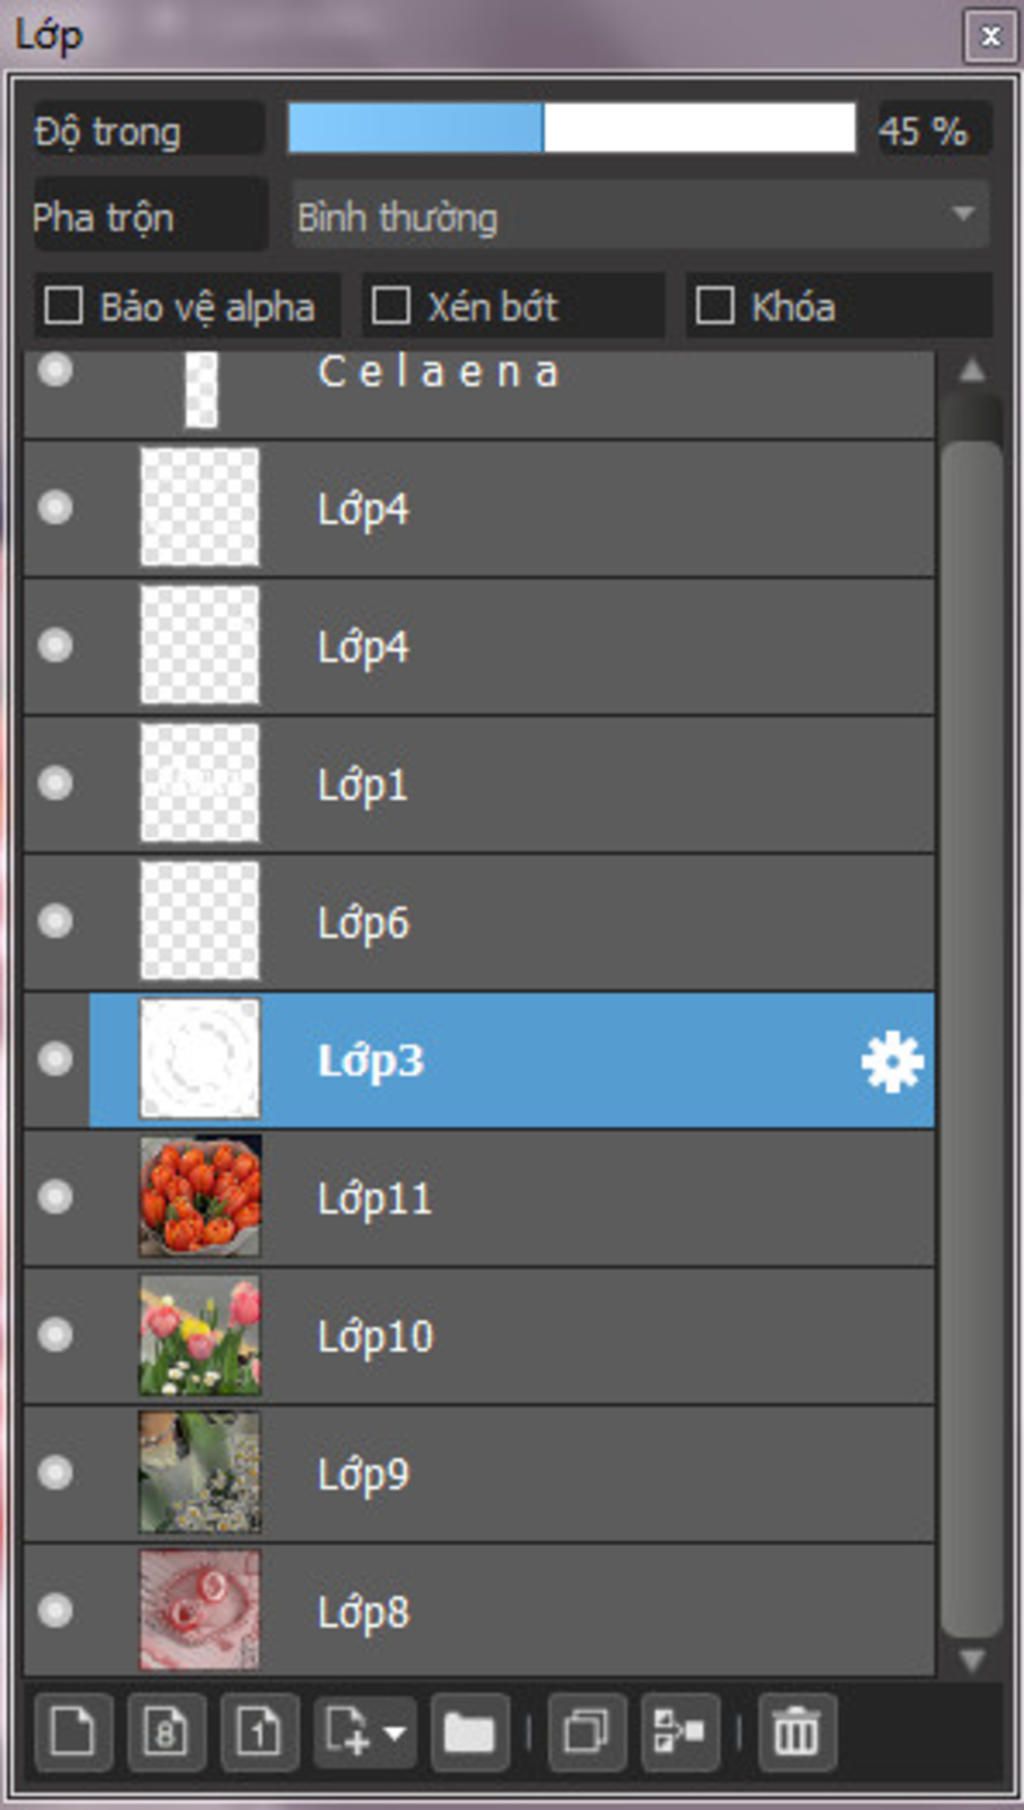Open the Pha trộn blend mode dropdown
The width and height of the screenshot is (1024, 1810).
pos(640,215)
